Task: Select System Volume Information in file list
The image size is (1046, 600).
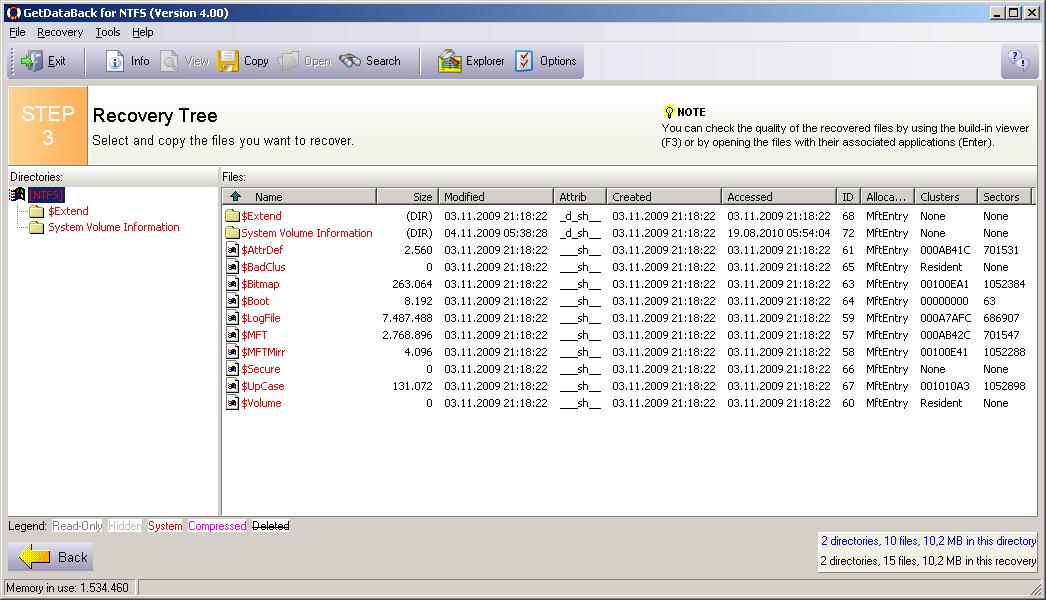Action: 307,233
